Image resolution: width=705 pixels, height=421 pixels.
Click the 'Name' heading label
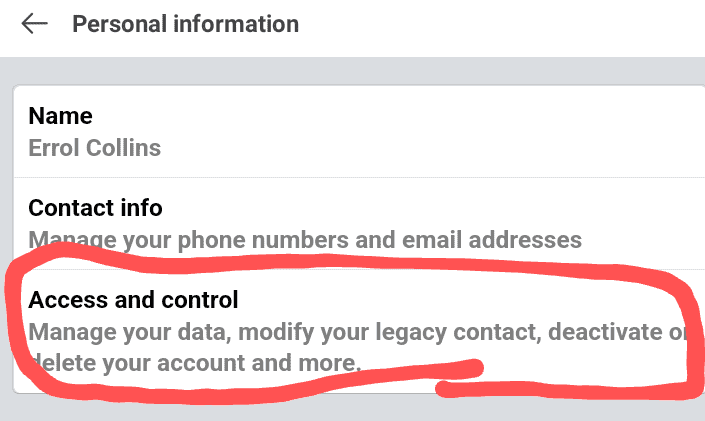pyautogui.click(x=60, y=116)
